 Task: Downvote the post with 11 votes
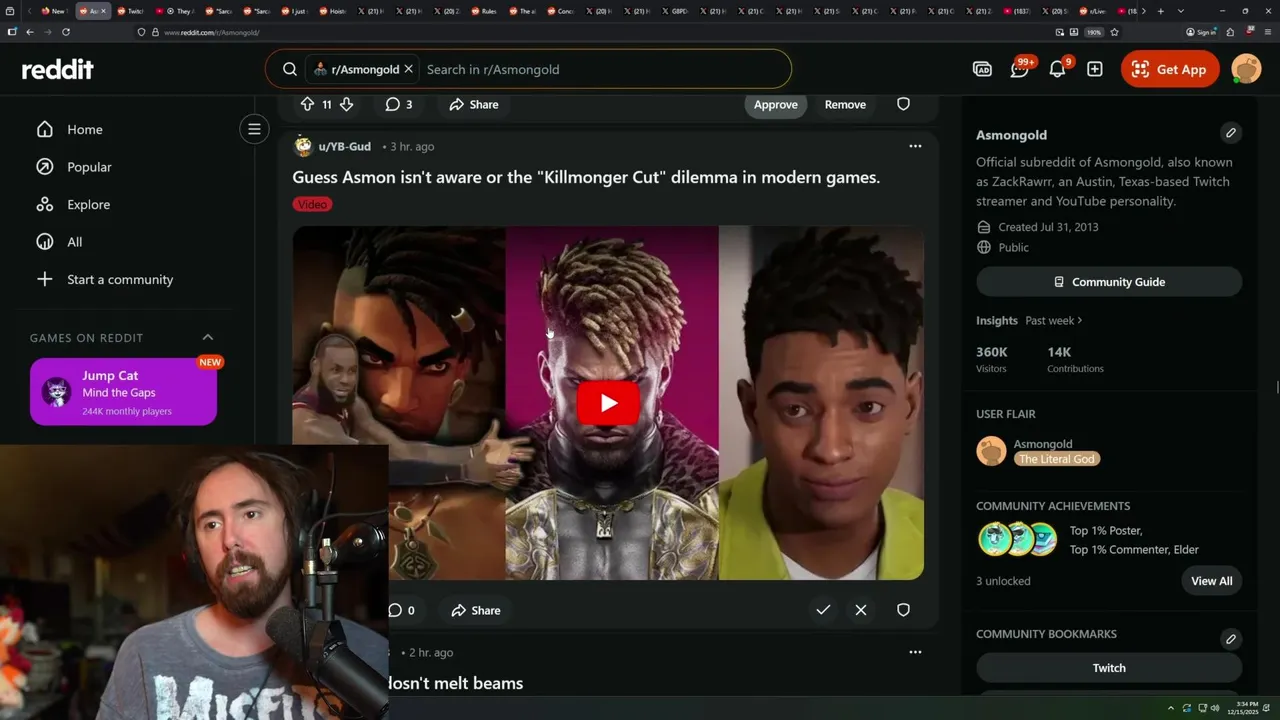[346, 104]
